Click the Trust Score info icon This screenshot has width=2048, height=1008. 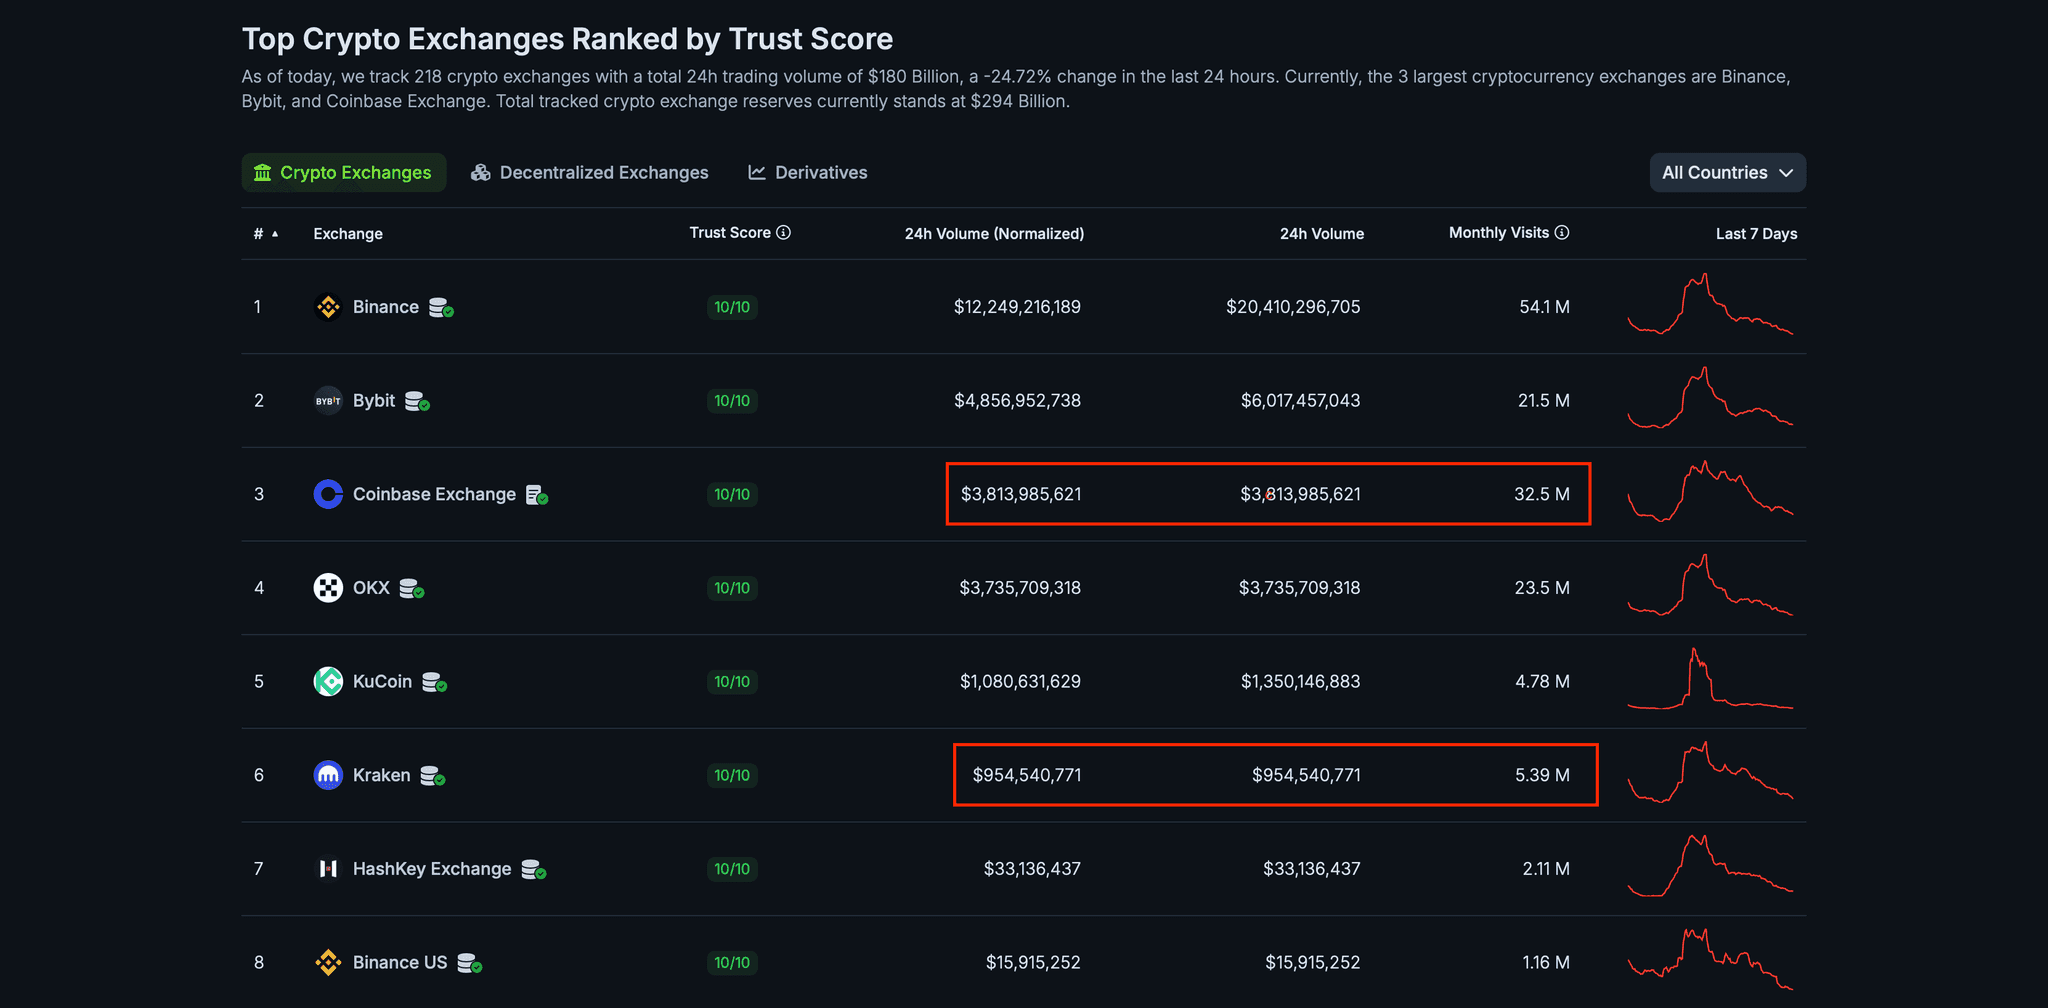point(784,233)
